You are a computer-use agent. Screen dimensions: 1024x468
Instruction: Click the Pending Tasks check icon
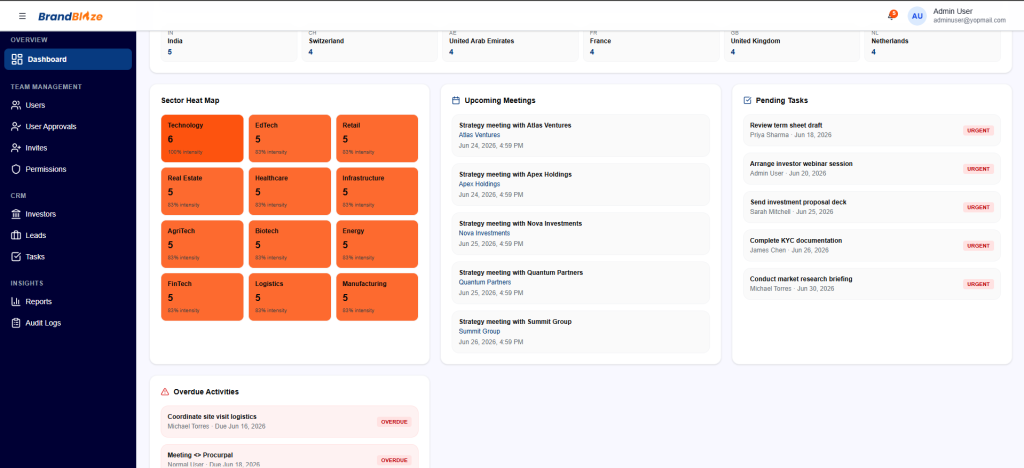tap(747, 101)
